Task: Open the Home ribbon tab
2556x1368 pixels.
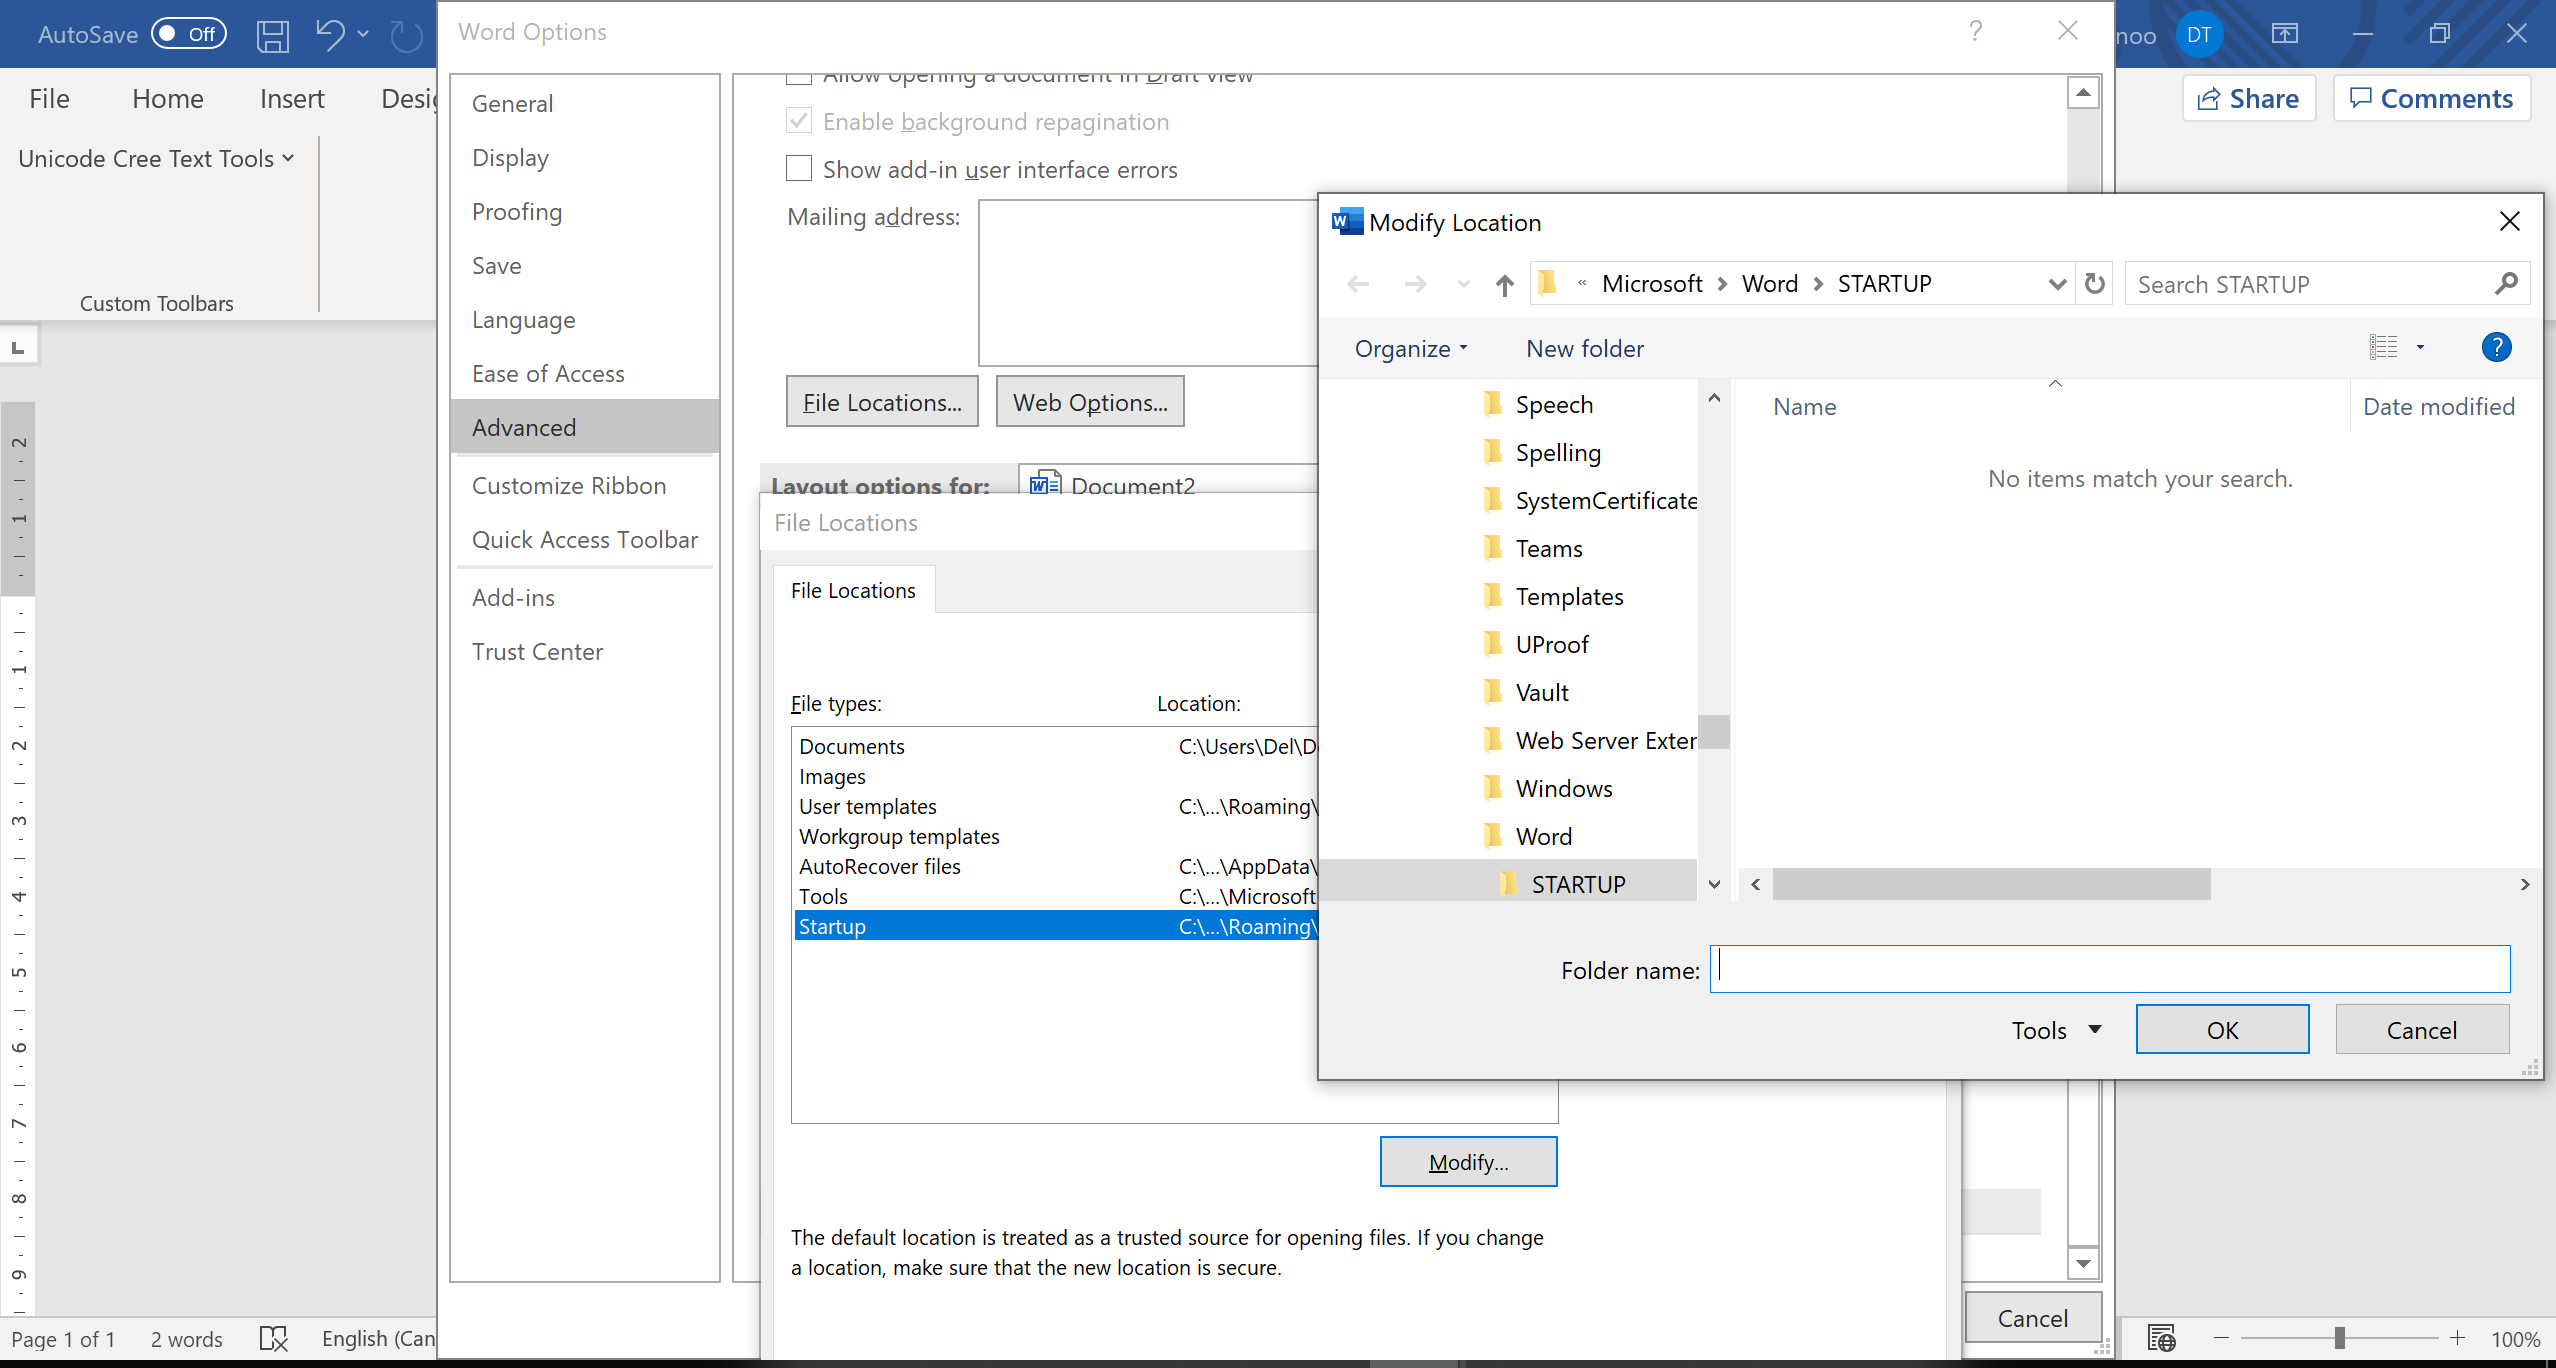Action: coord(167,98)
